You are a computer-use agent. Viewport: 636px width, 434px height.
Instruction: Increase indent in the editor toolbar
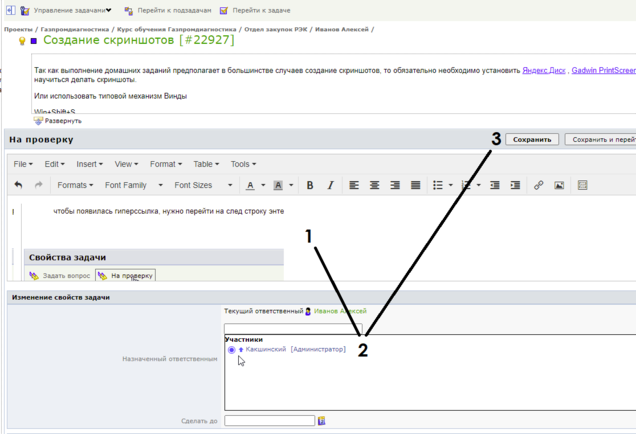515,185
